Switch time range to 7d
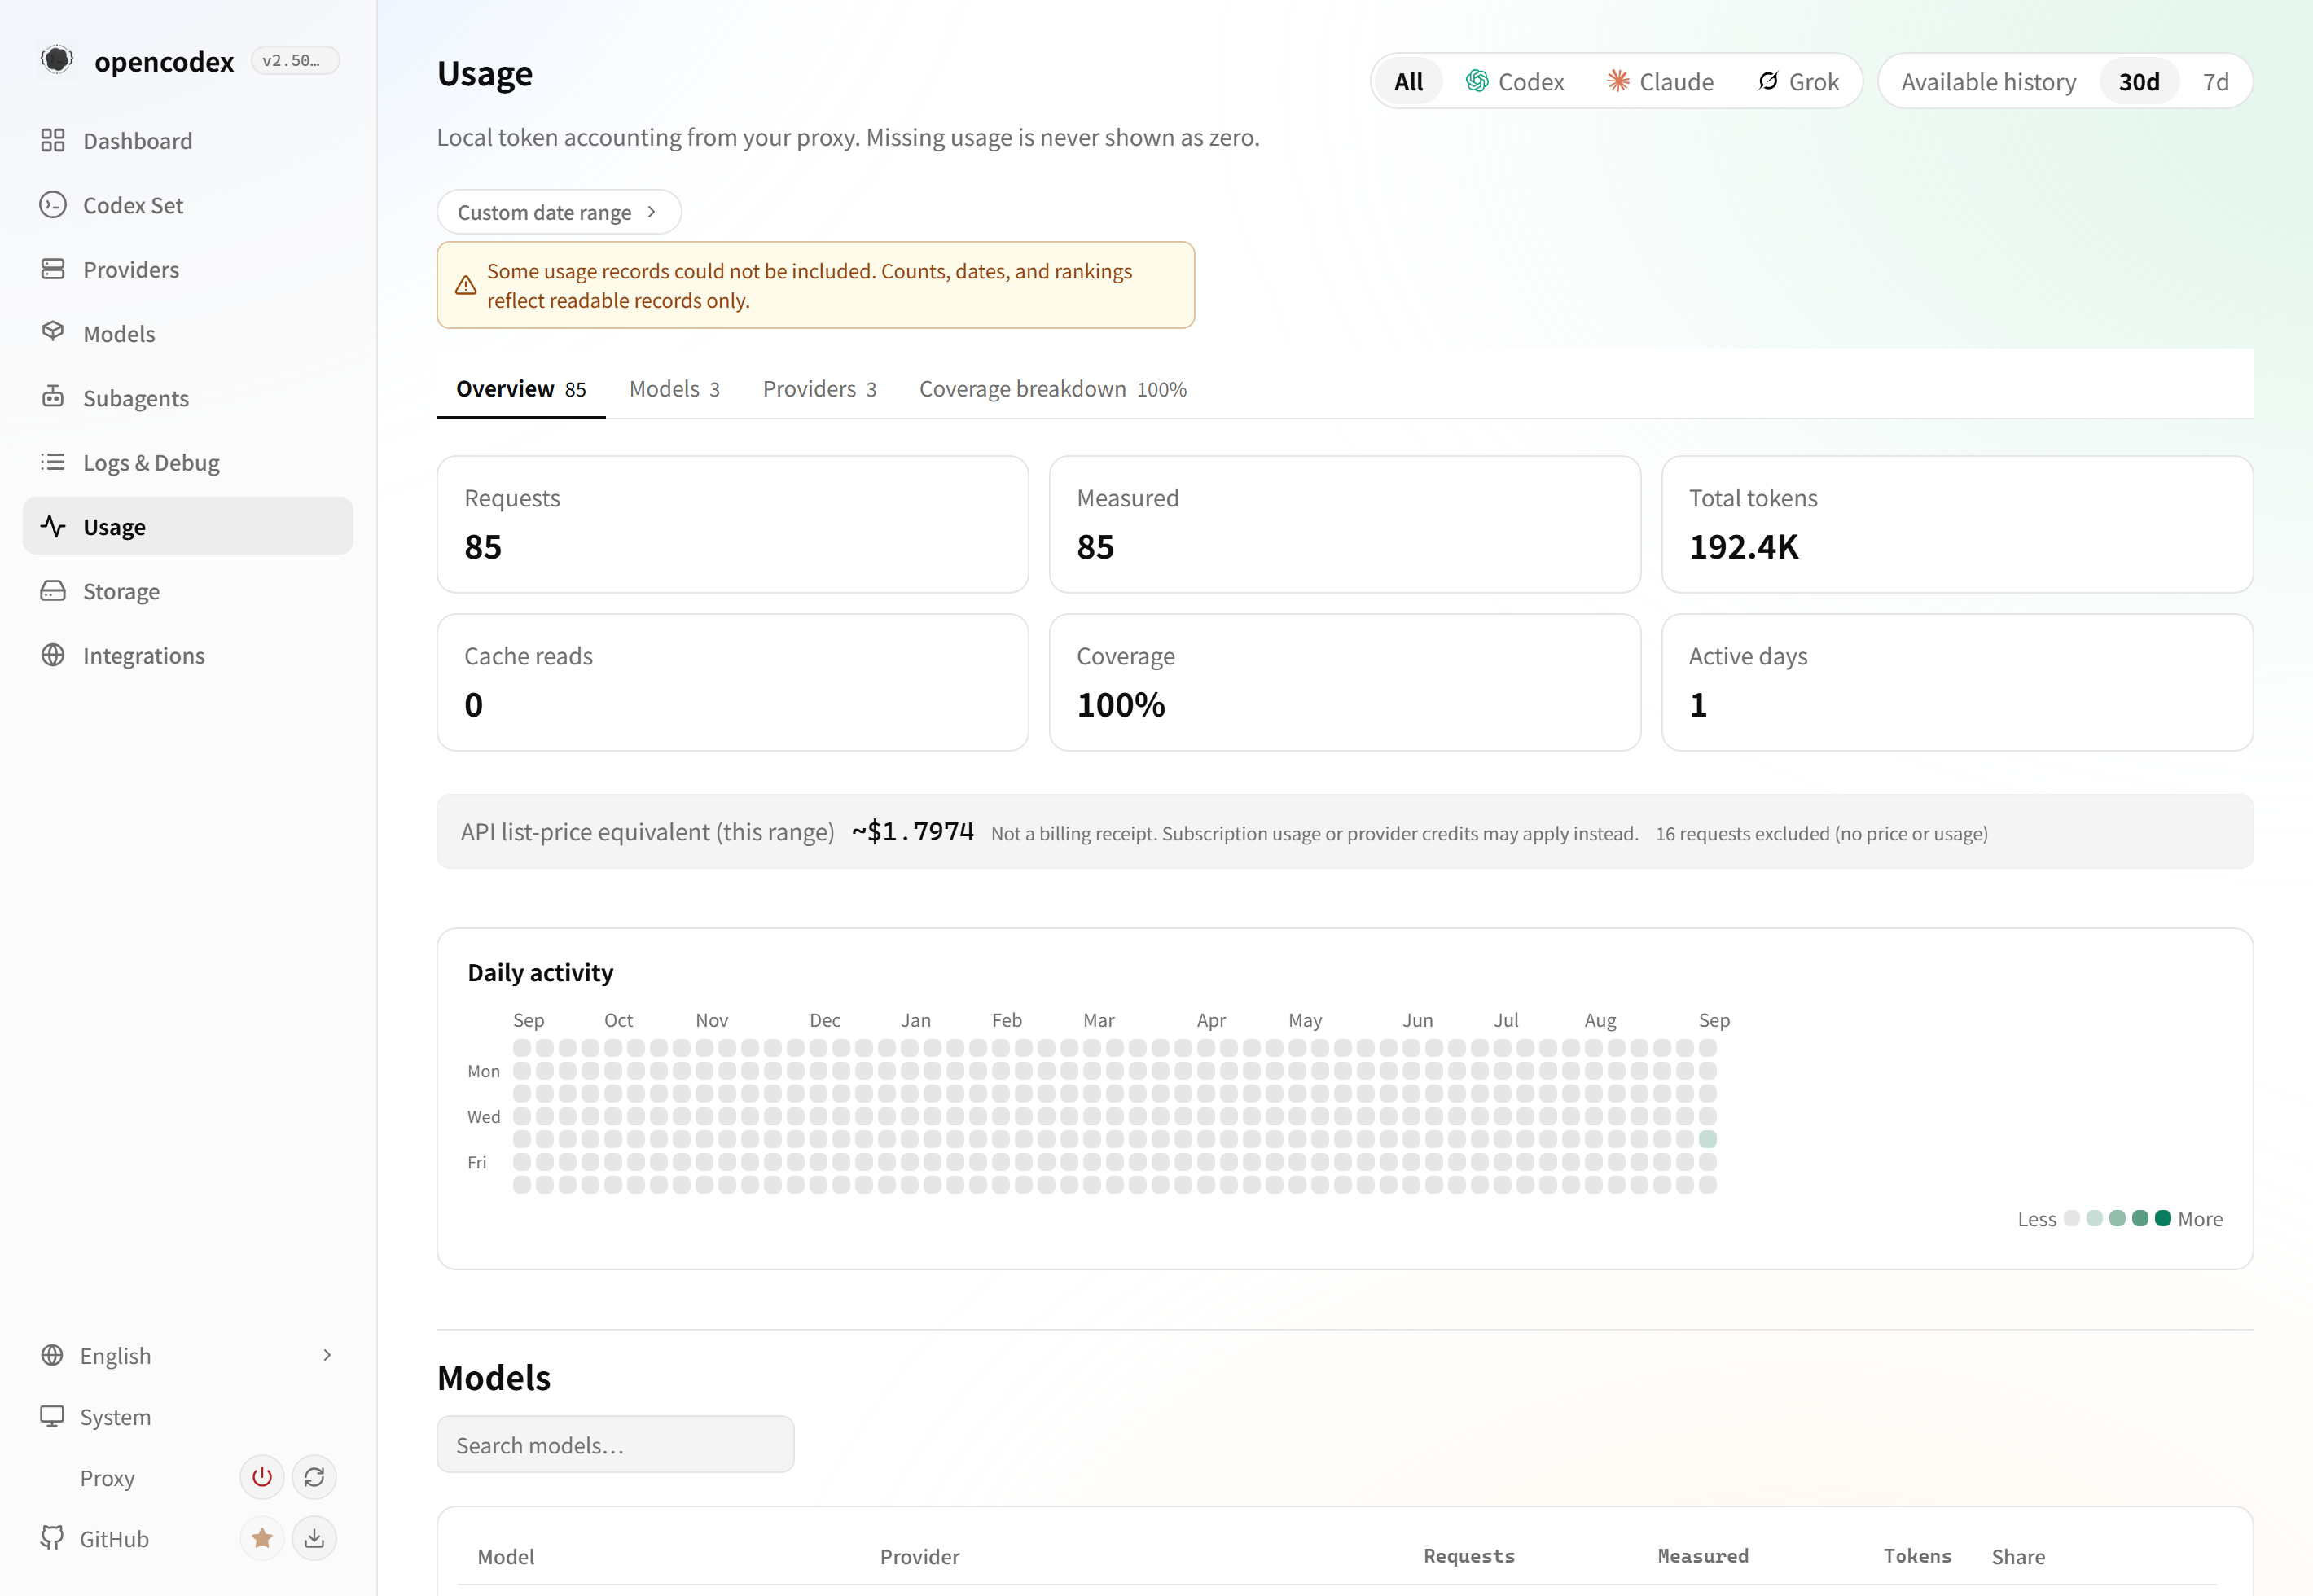Viewport: 2313px width, 1596px height. coord(2216,81)
